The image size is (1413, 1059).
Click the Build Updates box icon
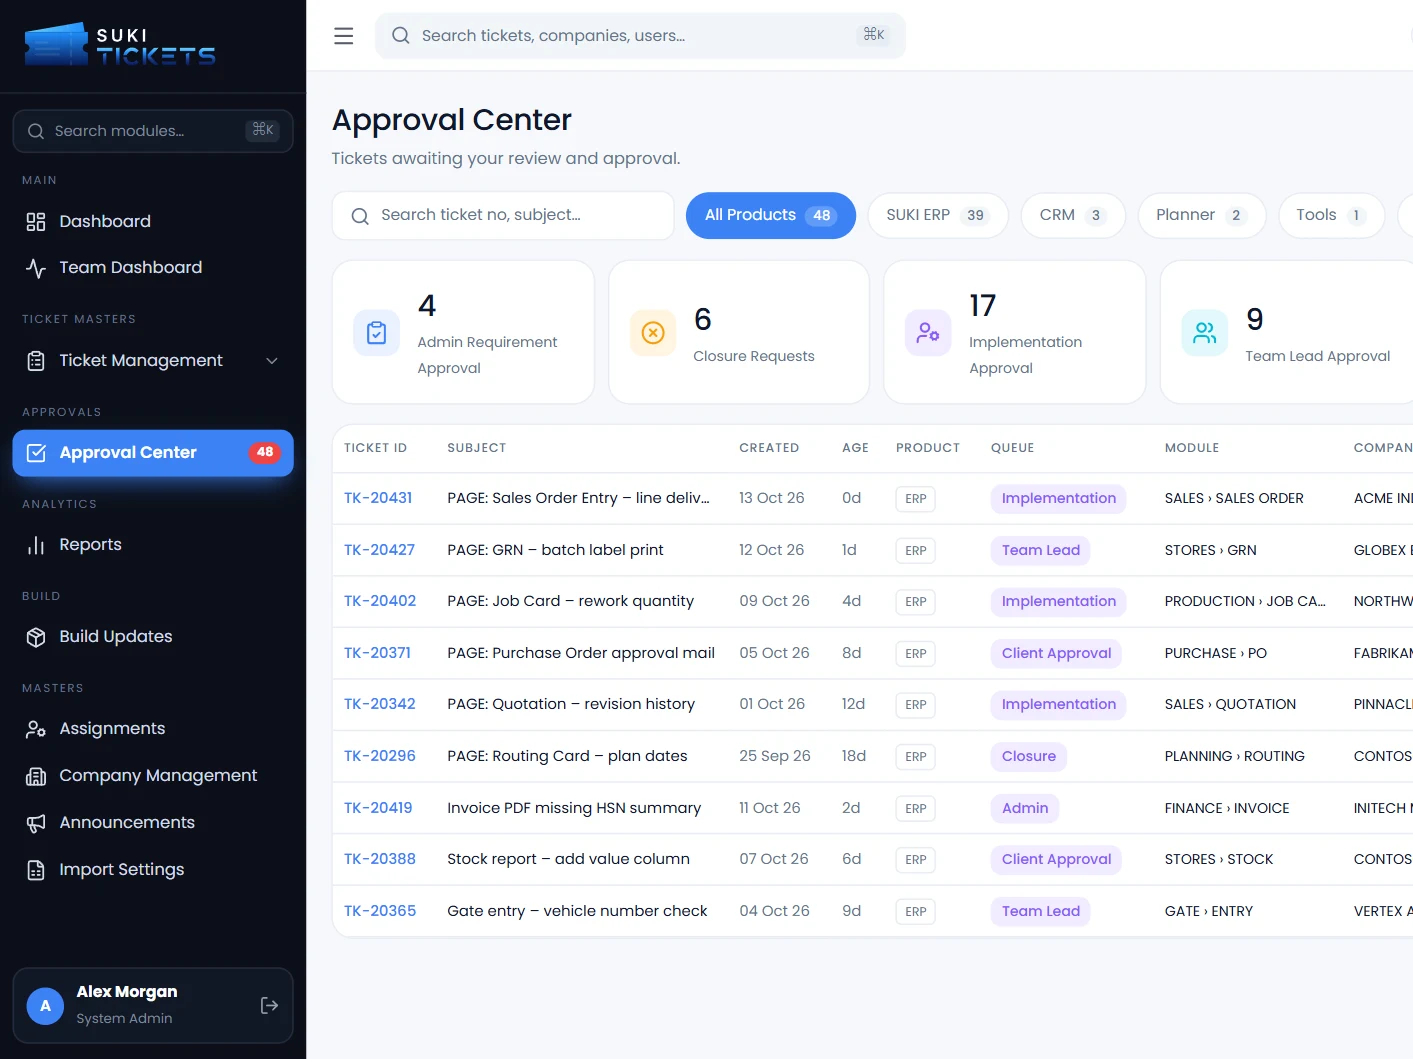[x=36, y=637]
